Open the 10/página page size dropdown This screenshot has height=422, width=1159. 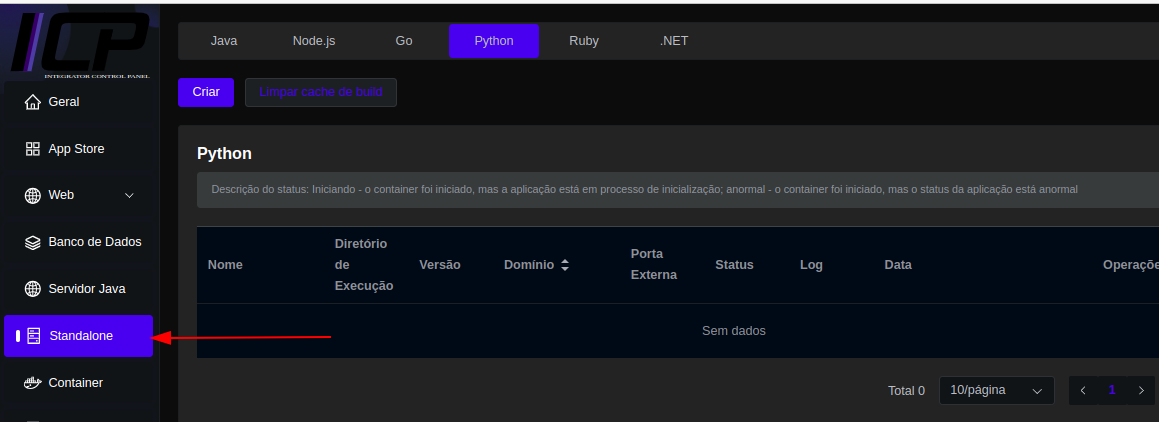(x=996, y=390)
